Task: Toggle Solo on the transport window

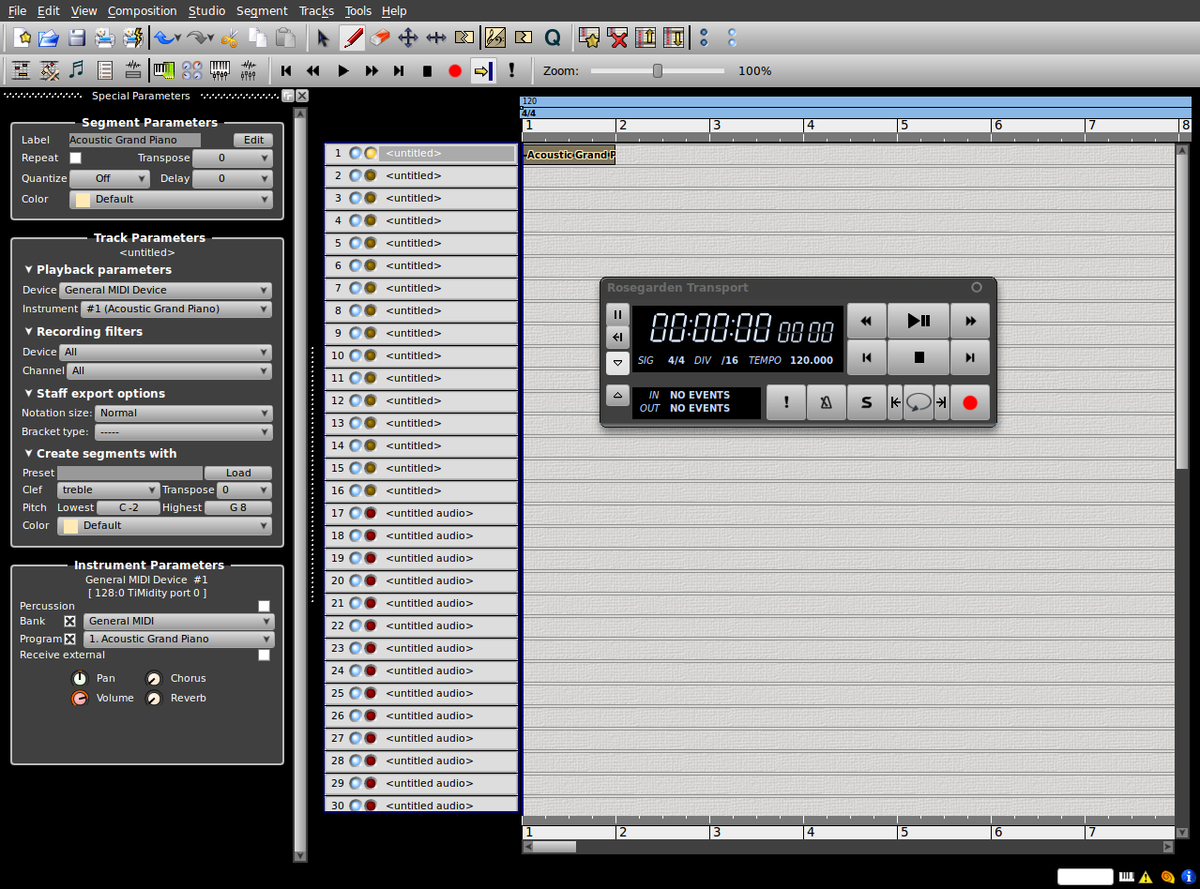Action: point(866,401)
